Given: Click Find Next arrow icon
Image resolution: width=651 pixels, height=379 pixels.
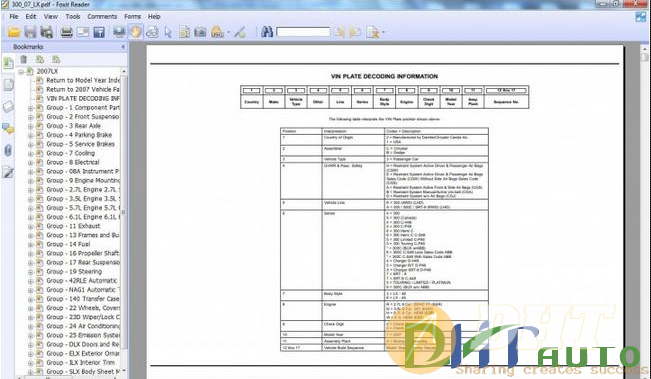Looking at the screenshot, I should [355, 32].
